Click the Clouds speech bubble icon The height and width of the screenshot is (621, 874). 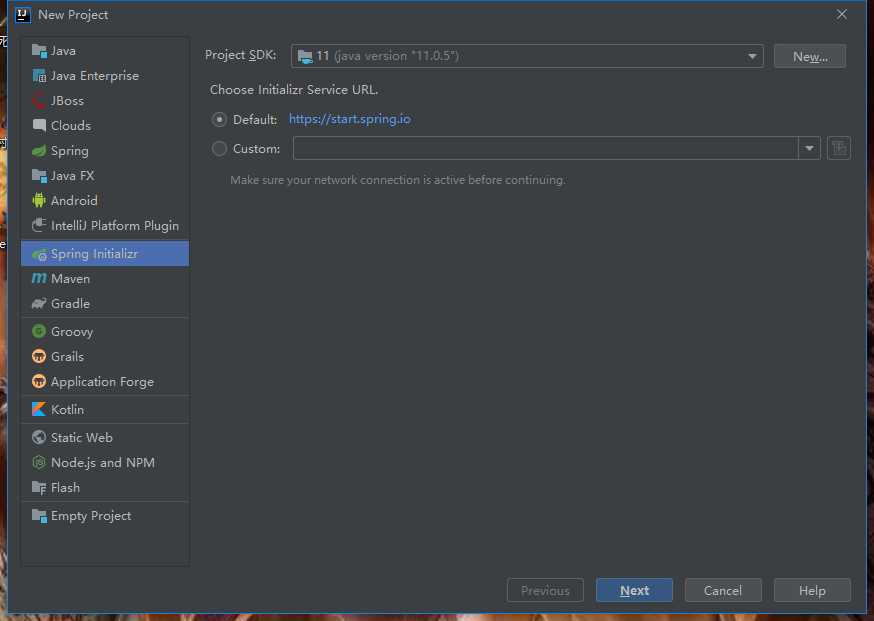39,125
